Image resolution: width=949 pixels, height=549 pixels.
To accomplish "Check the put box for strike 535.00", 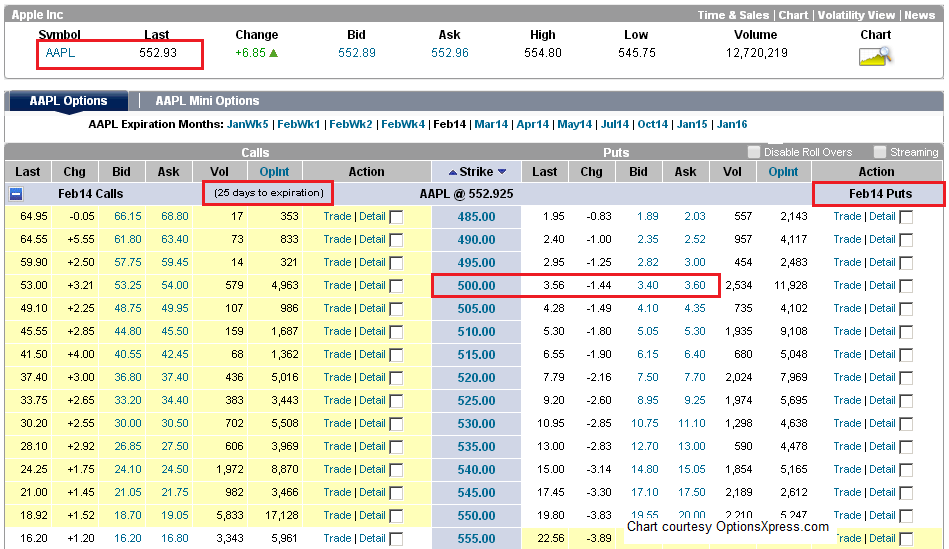I will coord(906,447).
